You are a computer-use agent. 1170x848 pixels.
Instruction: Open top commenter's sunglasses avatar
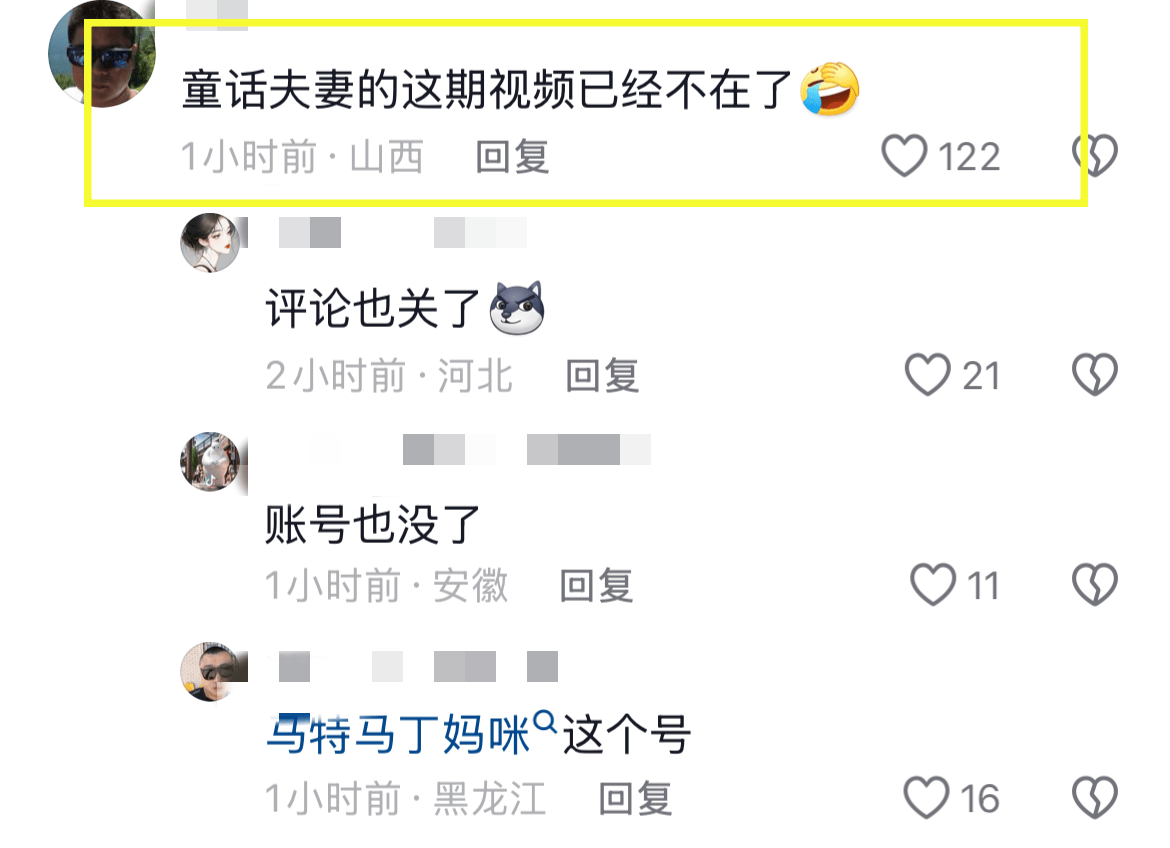tap(101, 53)
